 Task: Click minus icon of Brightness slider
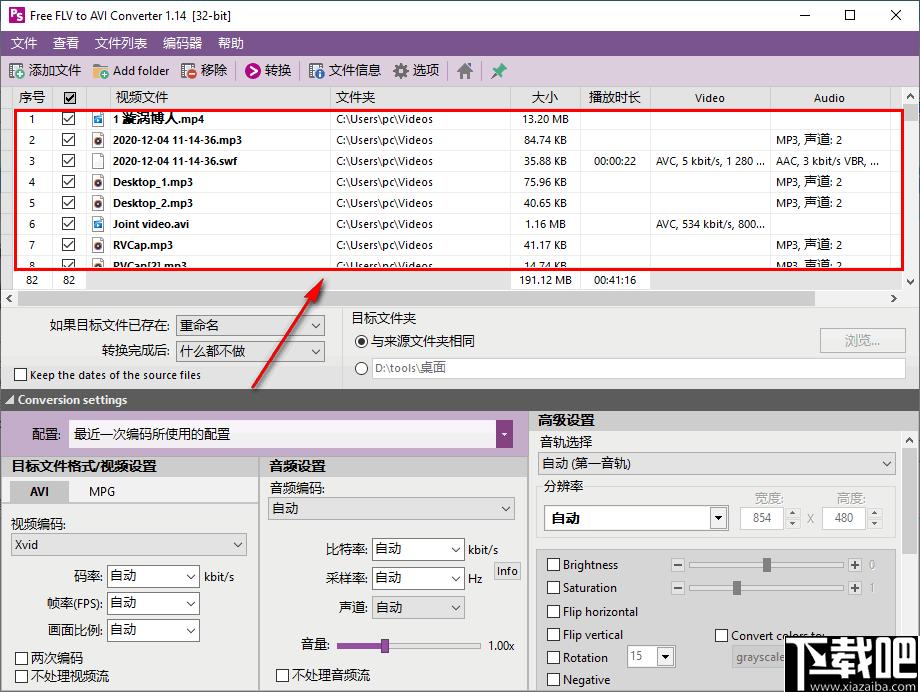(x=678, y=565)
